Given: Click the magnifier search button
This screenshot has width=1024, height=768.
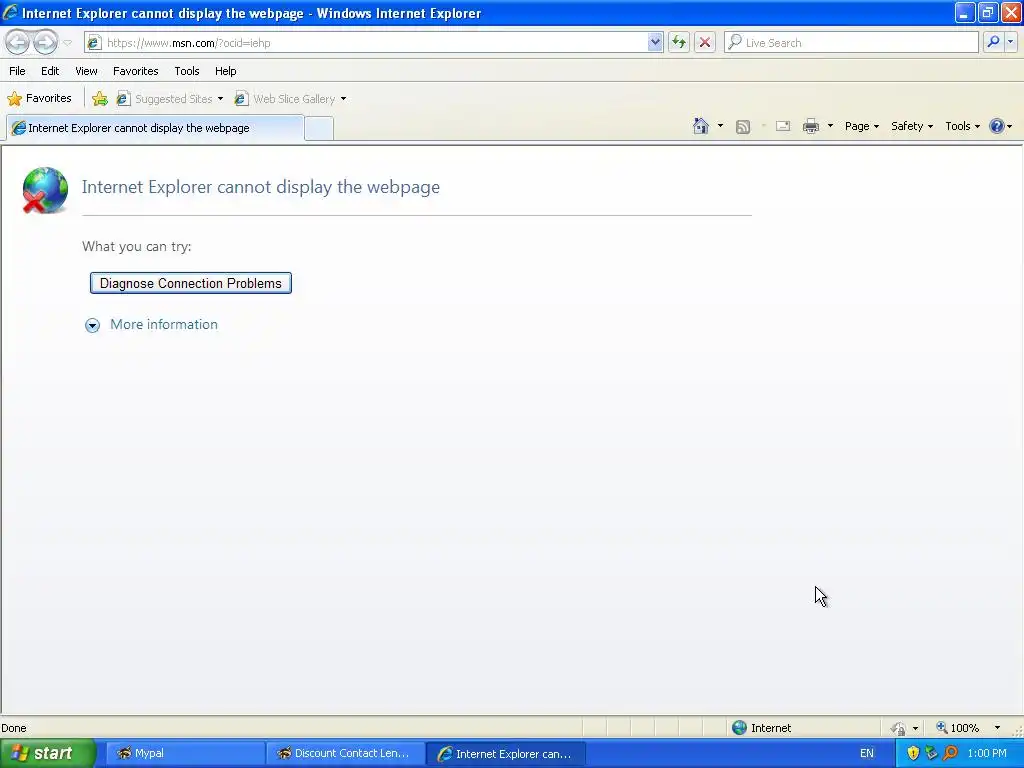Looking at the screenshot, I should pos(993,42).
